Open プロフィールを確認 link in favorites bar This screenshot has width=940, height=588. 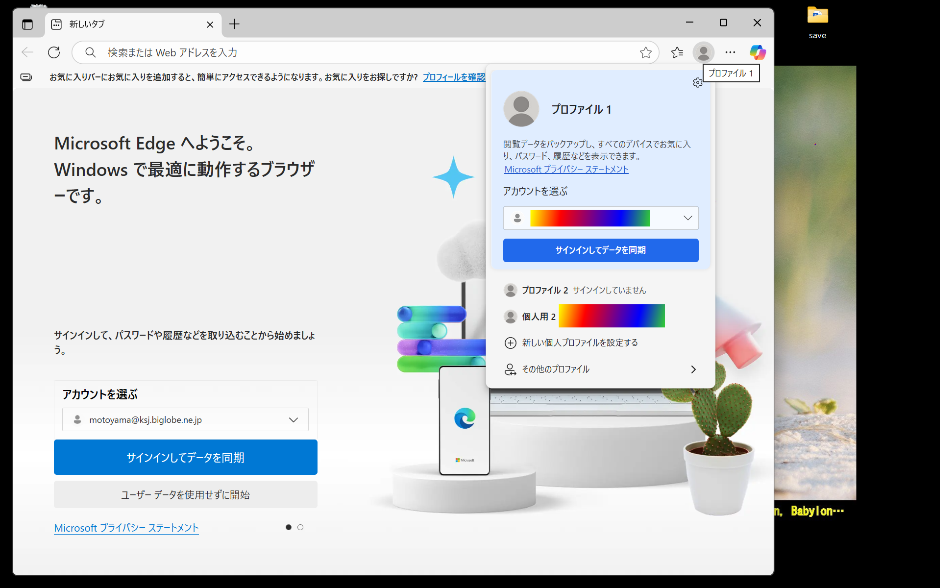[454, 77]
